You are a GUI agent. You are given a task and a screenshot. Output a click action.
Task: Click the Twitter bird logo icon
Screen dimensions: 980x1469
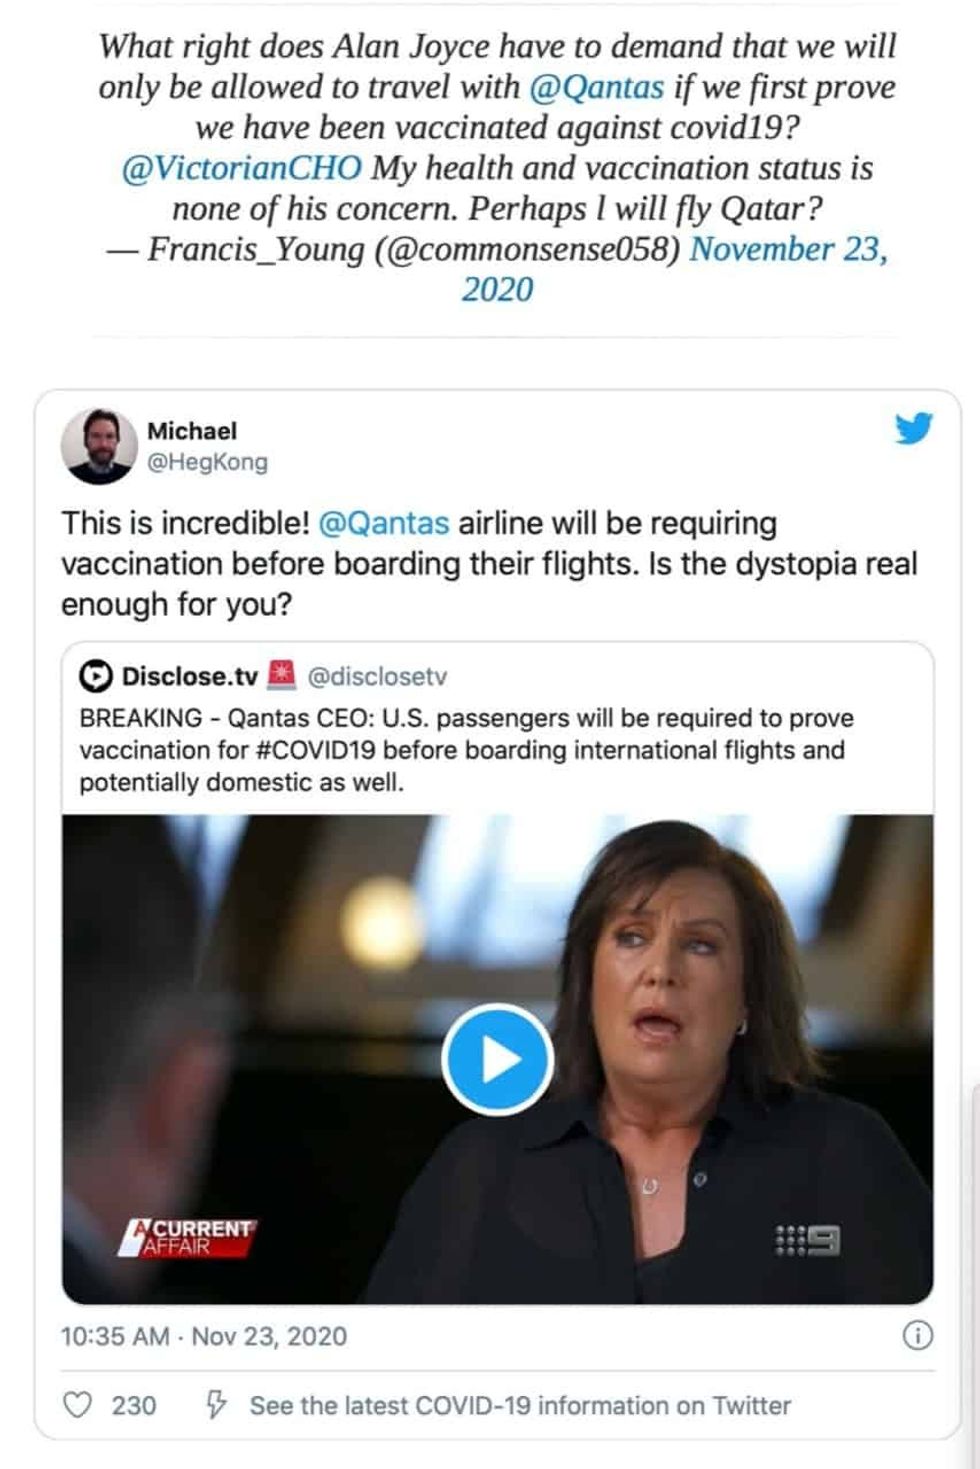pyautogui.click(x=913, y=428)
